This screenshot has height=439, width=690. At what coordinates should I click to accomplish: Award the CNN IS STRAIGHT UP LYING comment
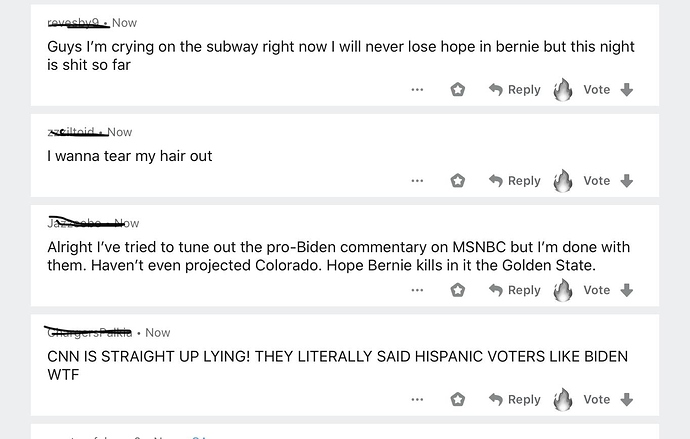(x=458, y=399)
